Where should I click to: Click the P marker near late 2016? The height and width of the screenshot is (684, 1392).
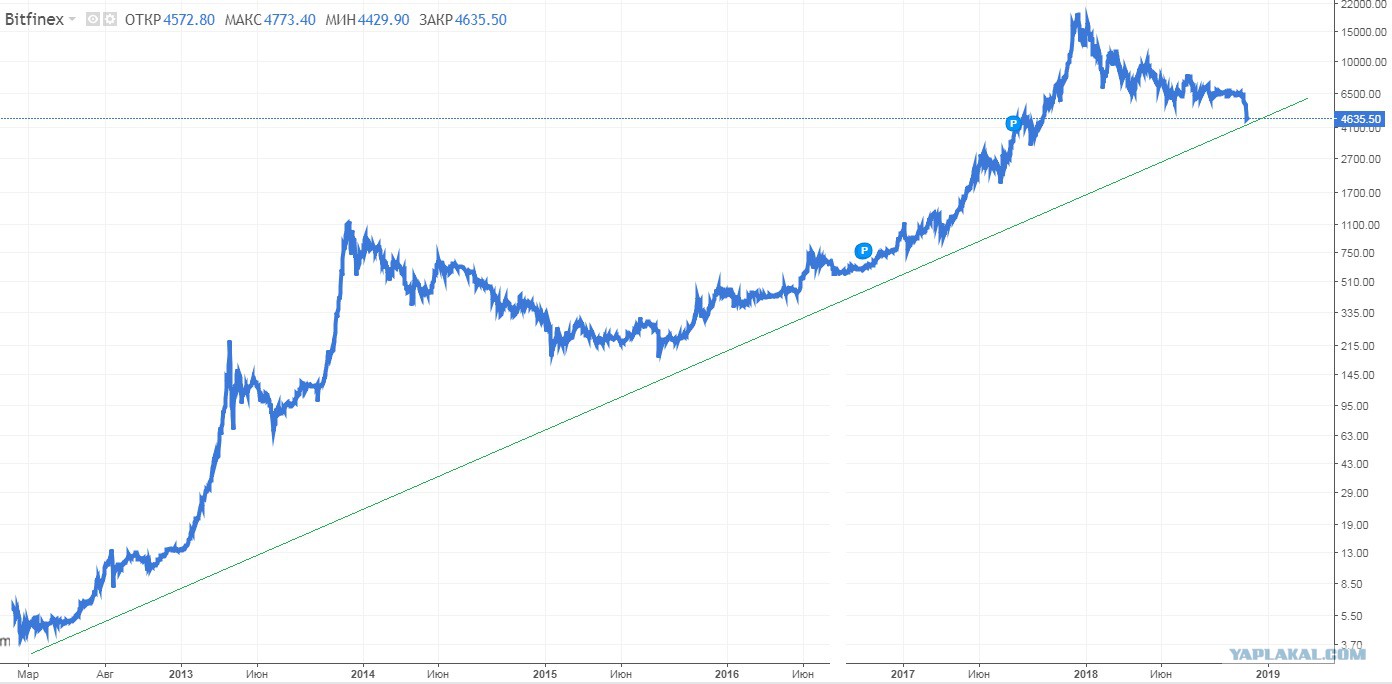click(x=864, y=250)
